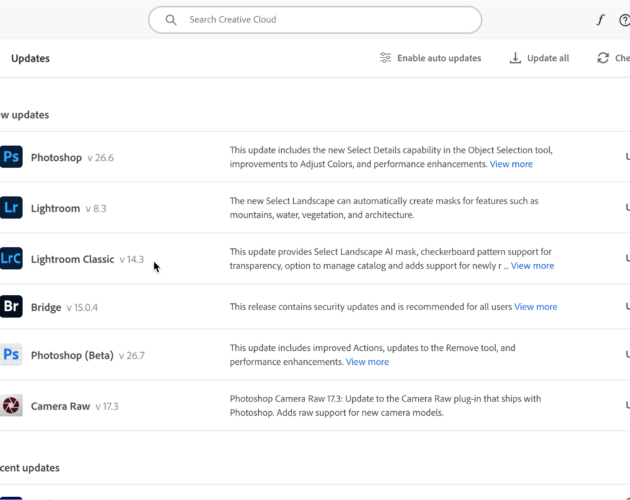Select the Photoshop name text
This screenshot has width=630, height=500.
56,158
